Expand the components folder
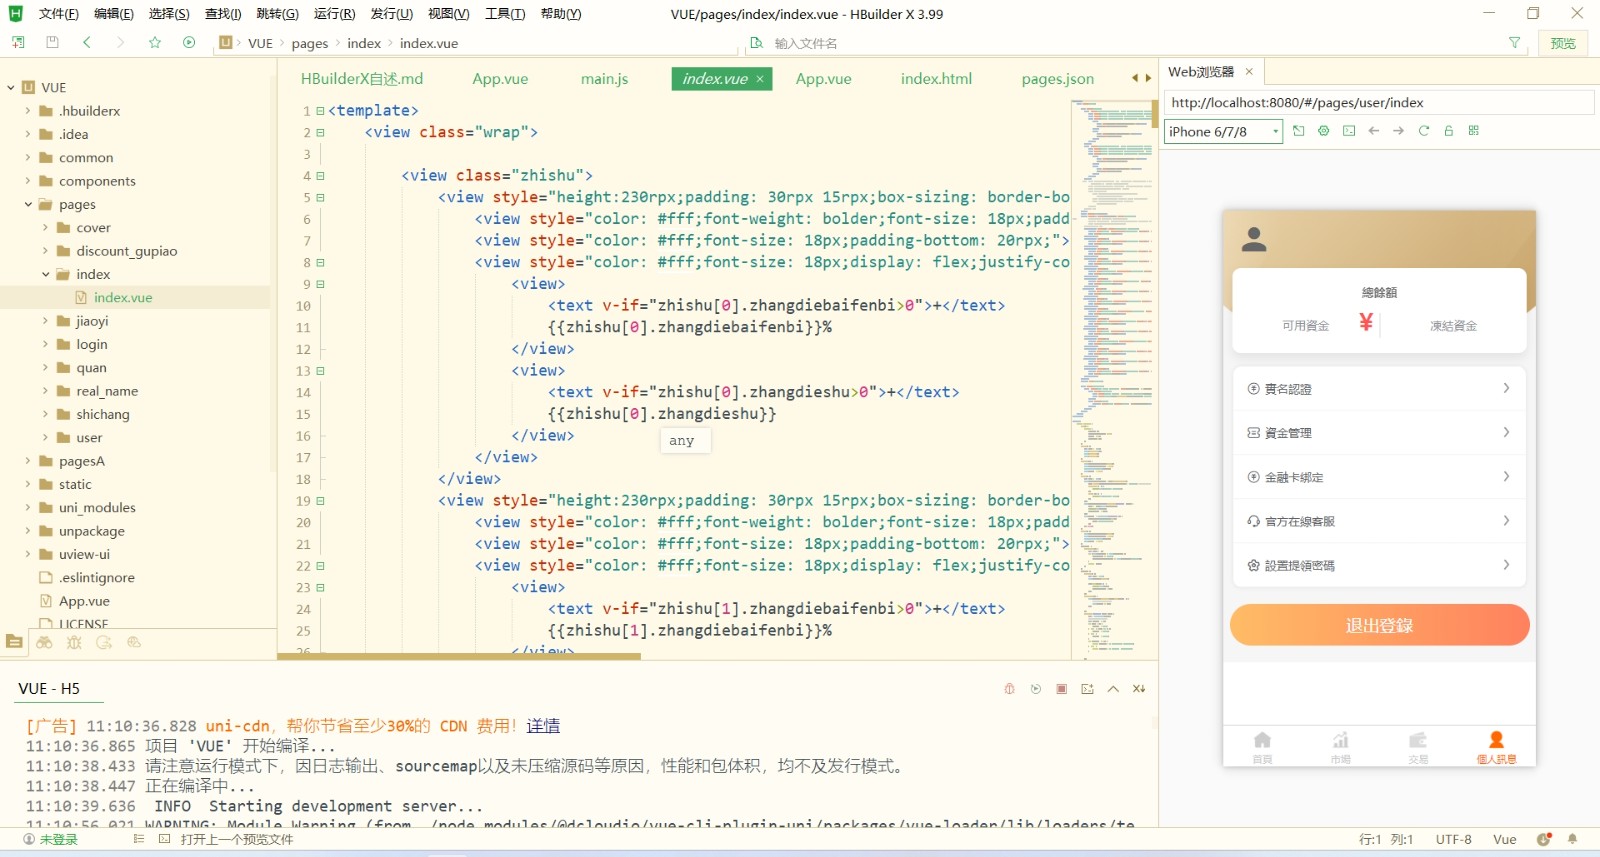 tap(28, 181)
